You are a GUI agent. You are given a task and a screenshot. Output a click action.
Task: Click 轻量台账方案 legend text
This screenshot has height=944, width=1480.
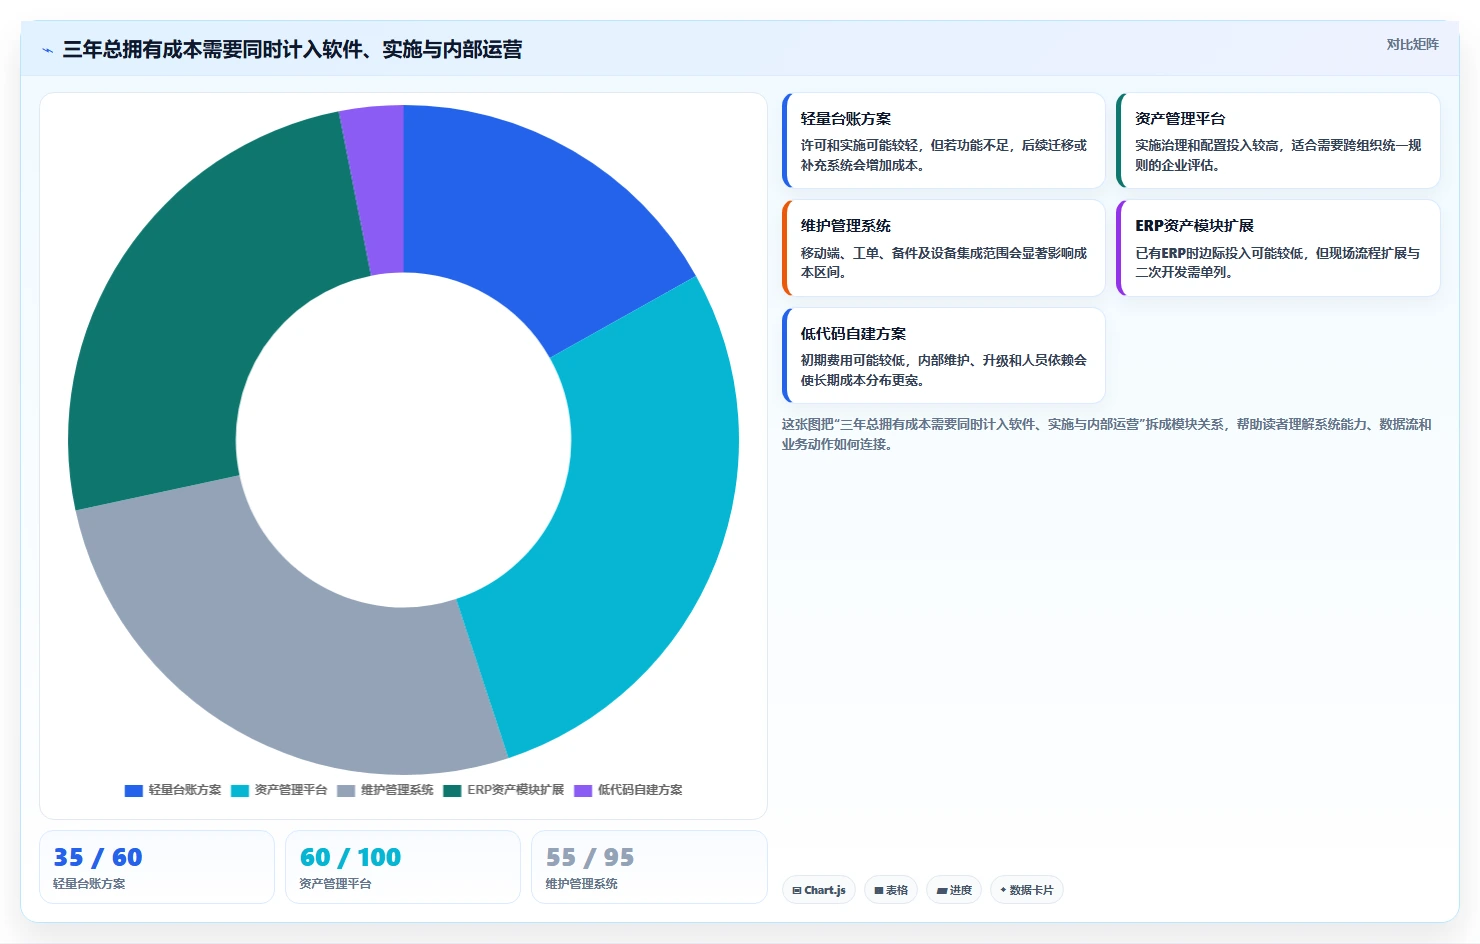tap(185, 790)
